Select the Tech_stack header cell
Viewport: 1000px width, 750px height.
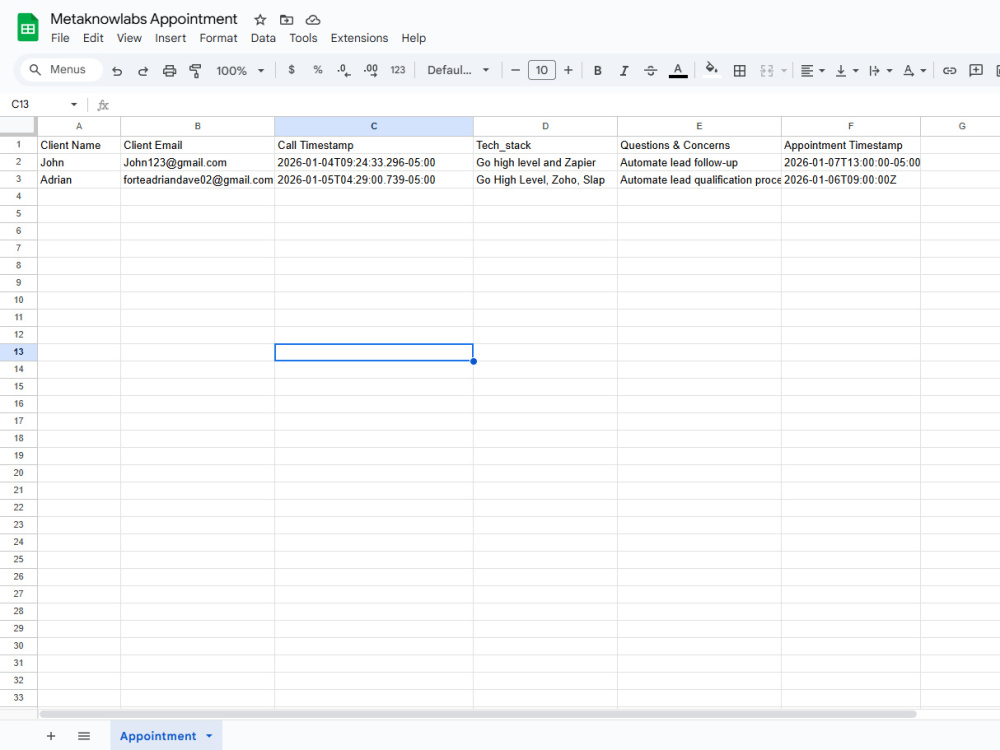[x=545, y=145]
